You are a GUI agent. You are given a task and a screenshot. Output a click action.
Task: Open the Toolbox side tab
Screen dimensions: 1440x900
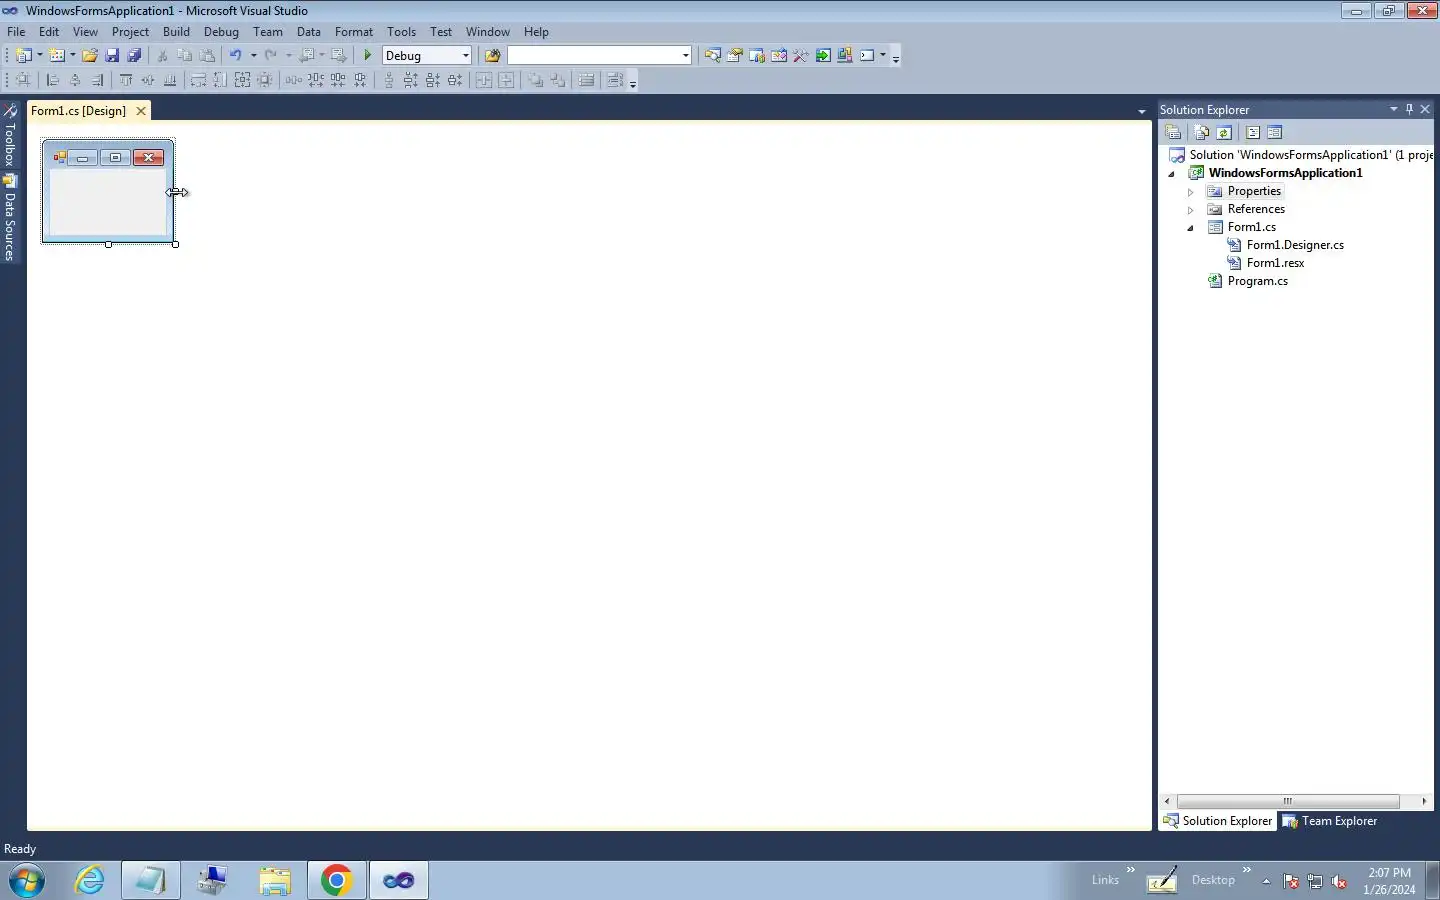[10, 136]
